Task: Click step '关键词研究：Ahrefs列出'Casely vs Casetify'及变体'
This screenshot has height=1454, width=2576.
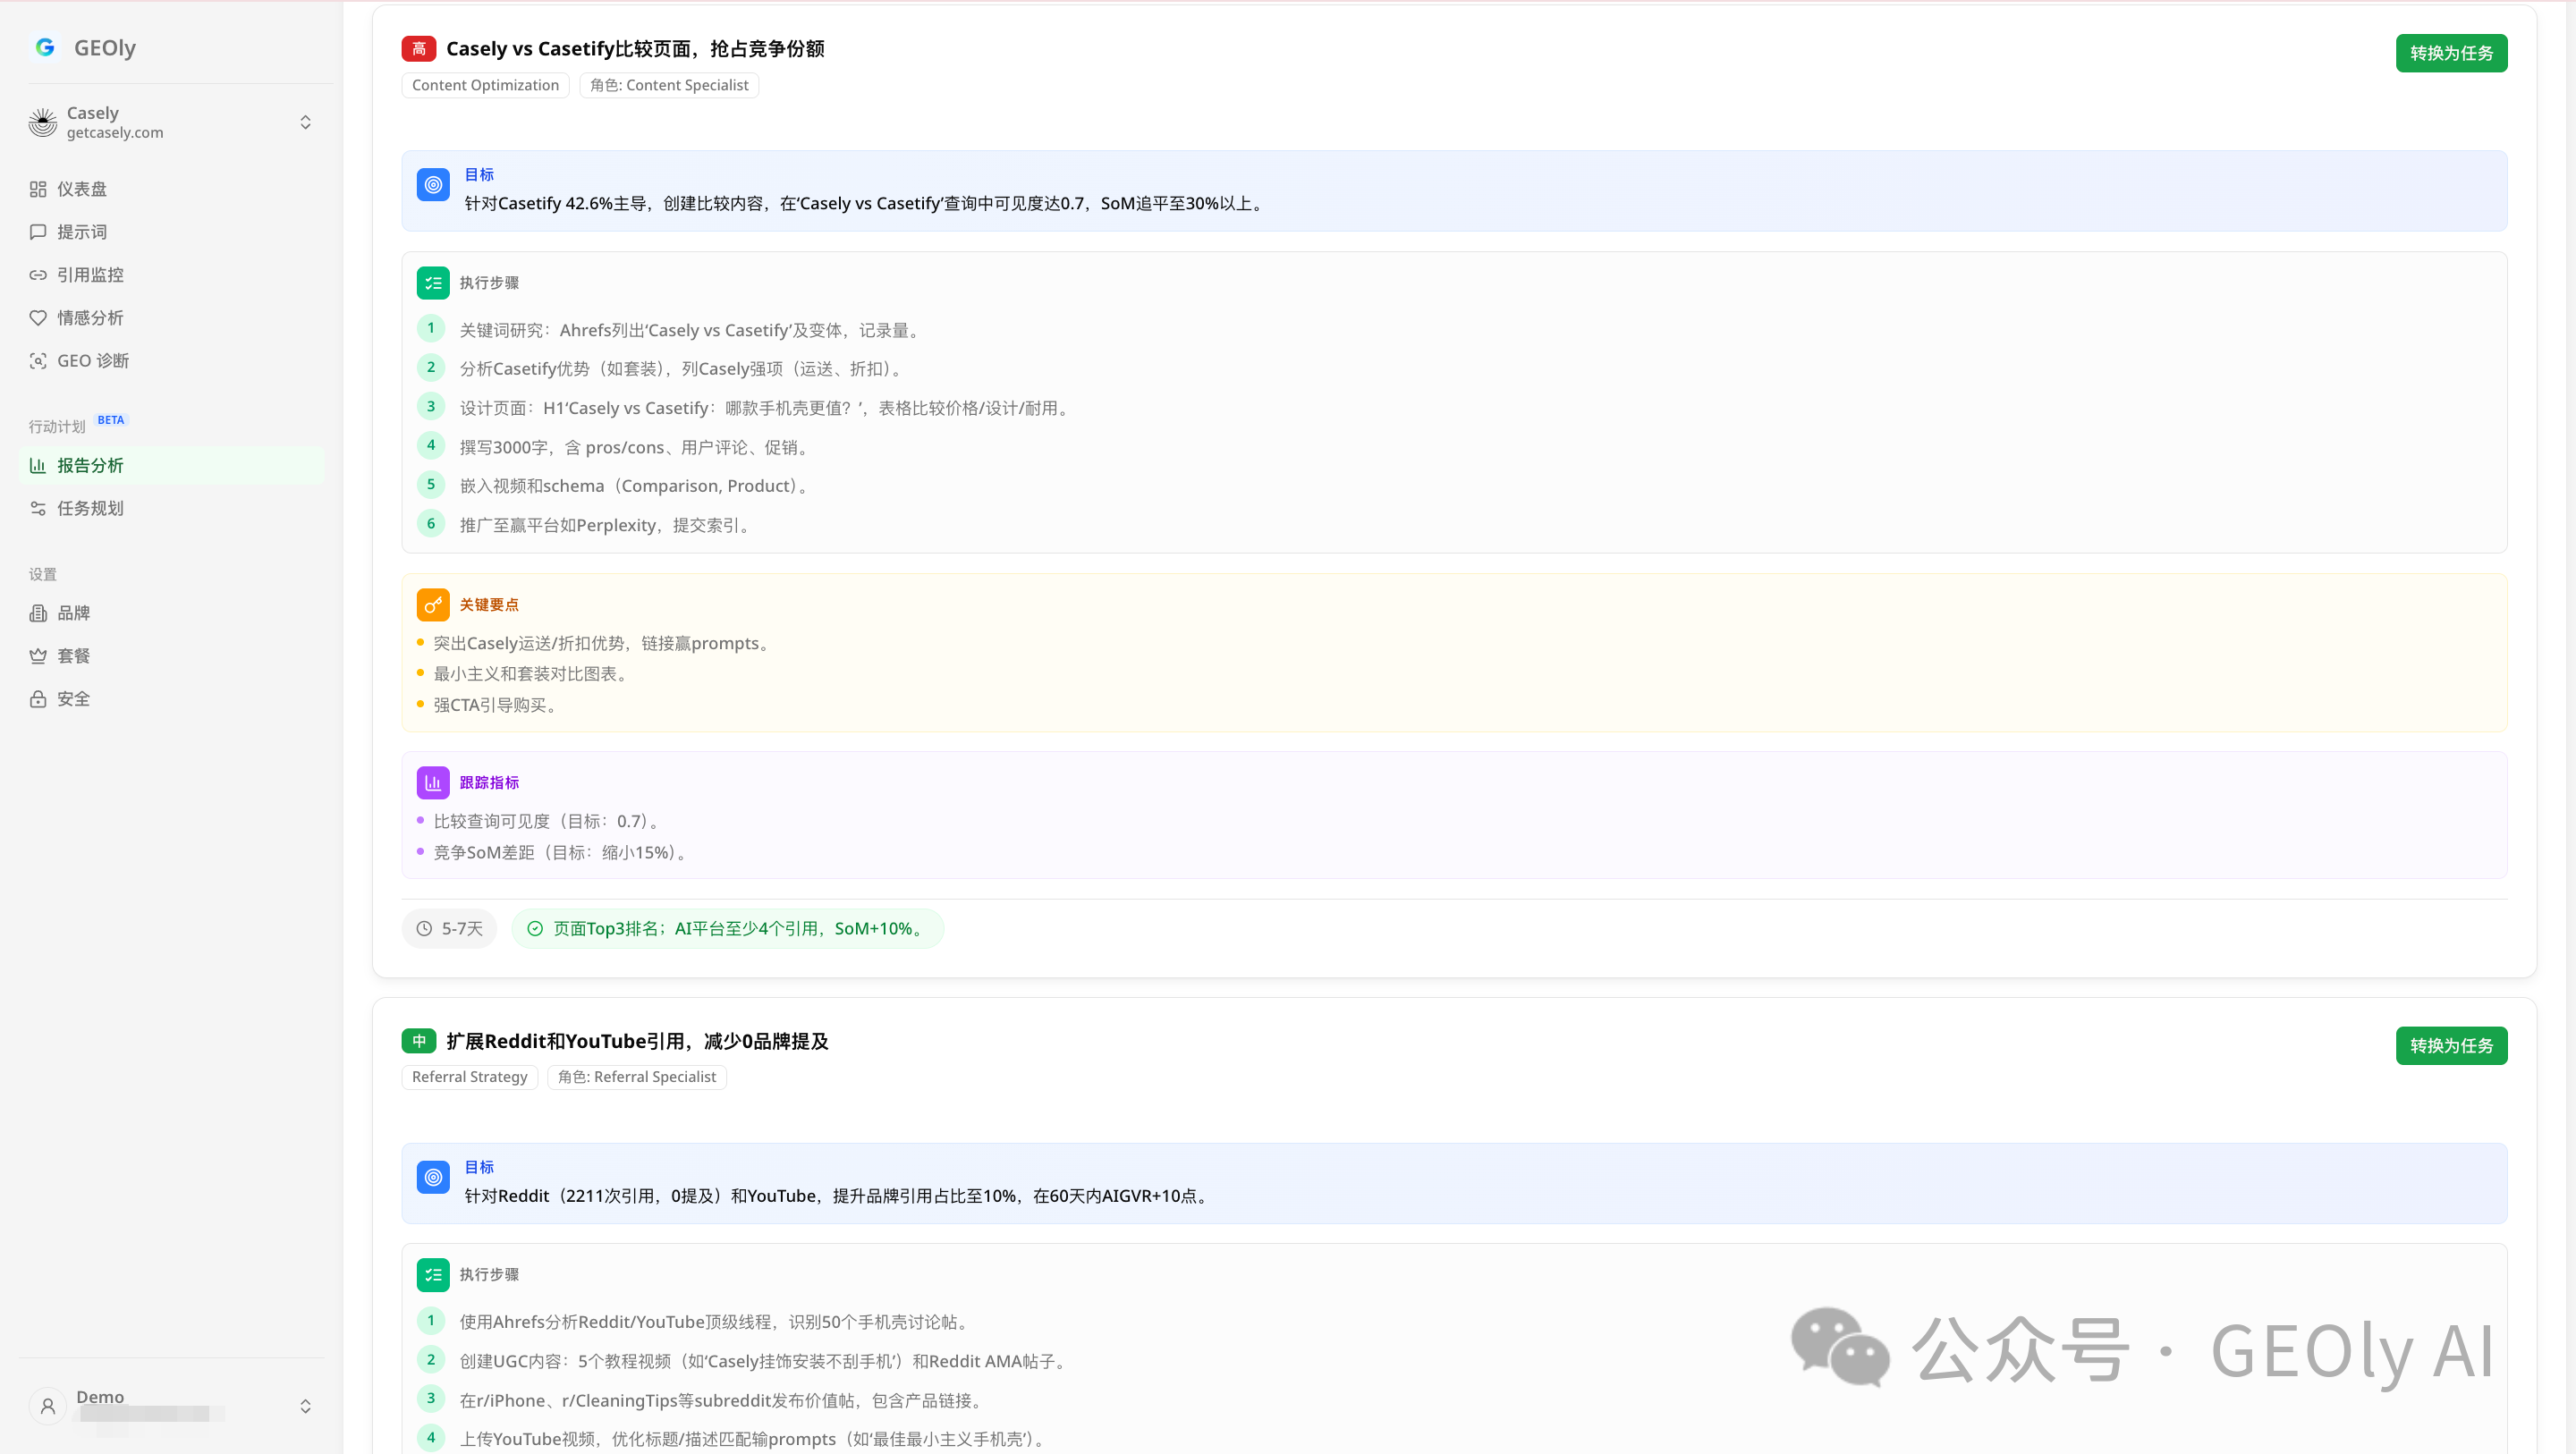Action: 692,331
